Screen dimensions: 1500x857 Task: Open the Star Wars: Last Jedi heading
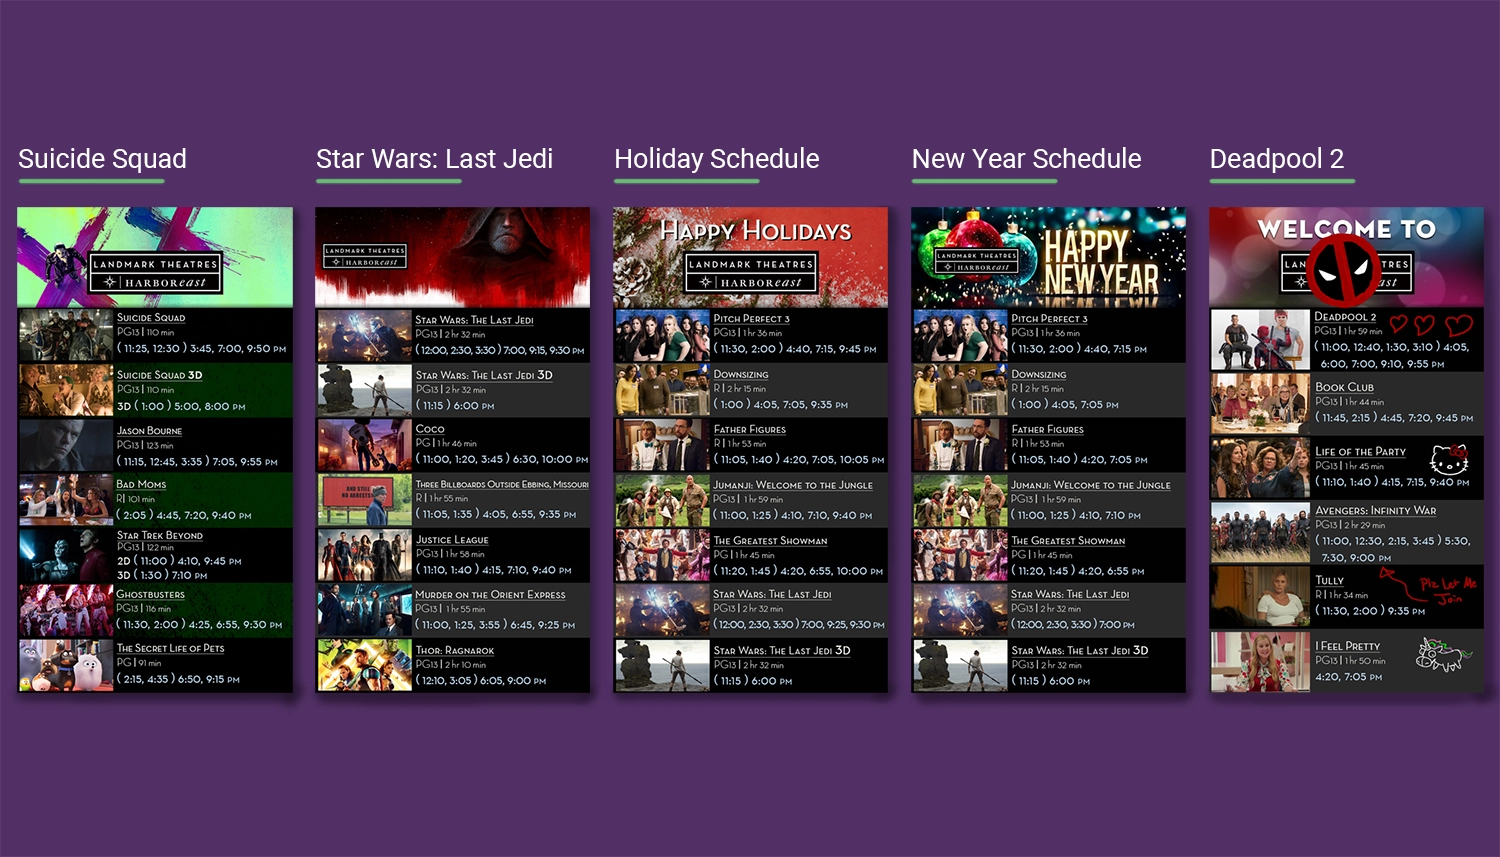point(434,159)
